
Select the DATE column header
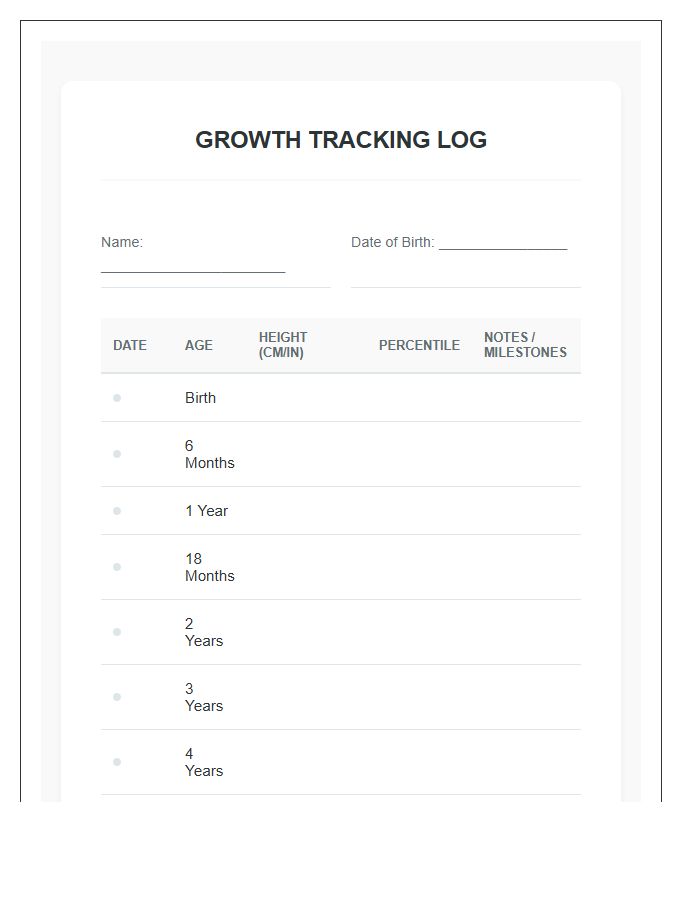(130, 345)
